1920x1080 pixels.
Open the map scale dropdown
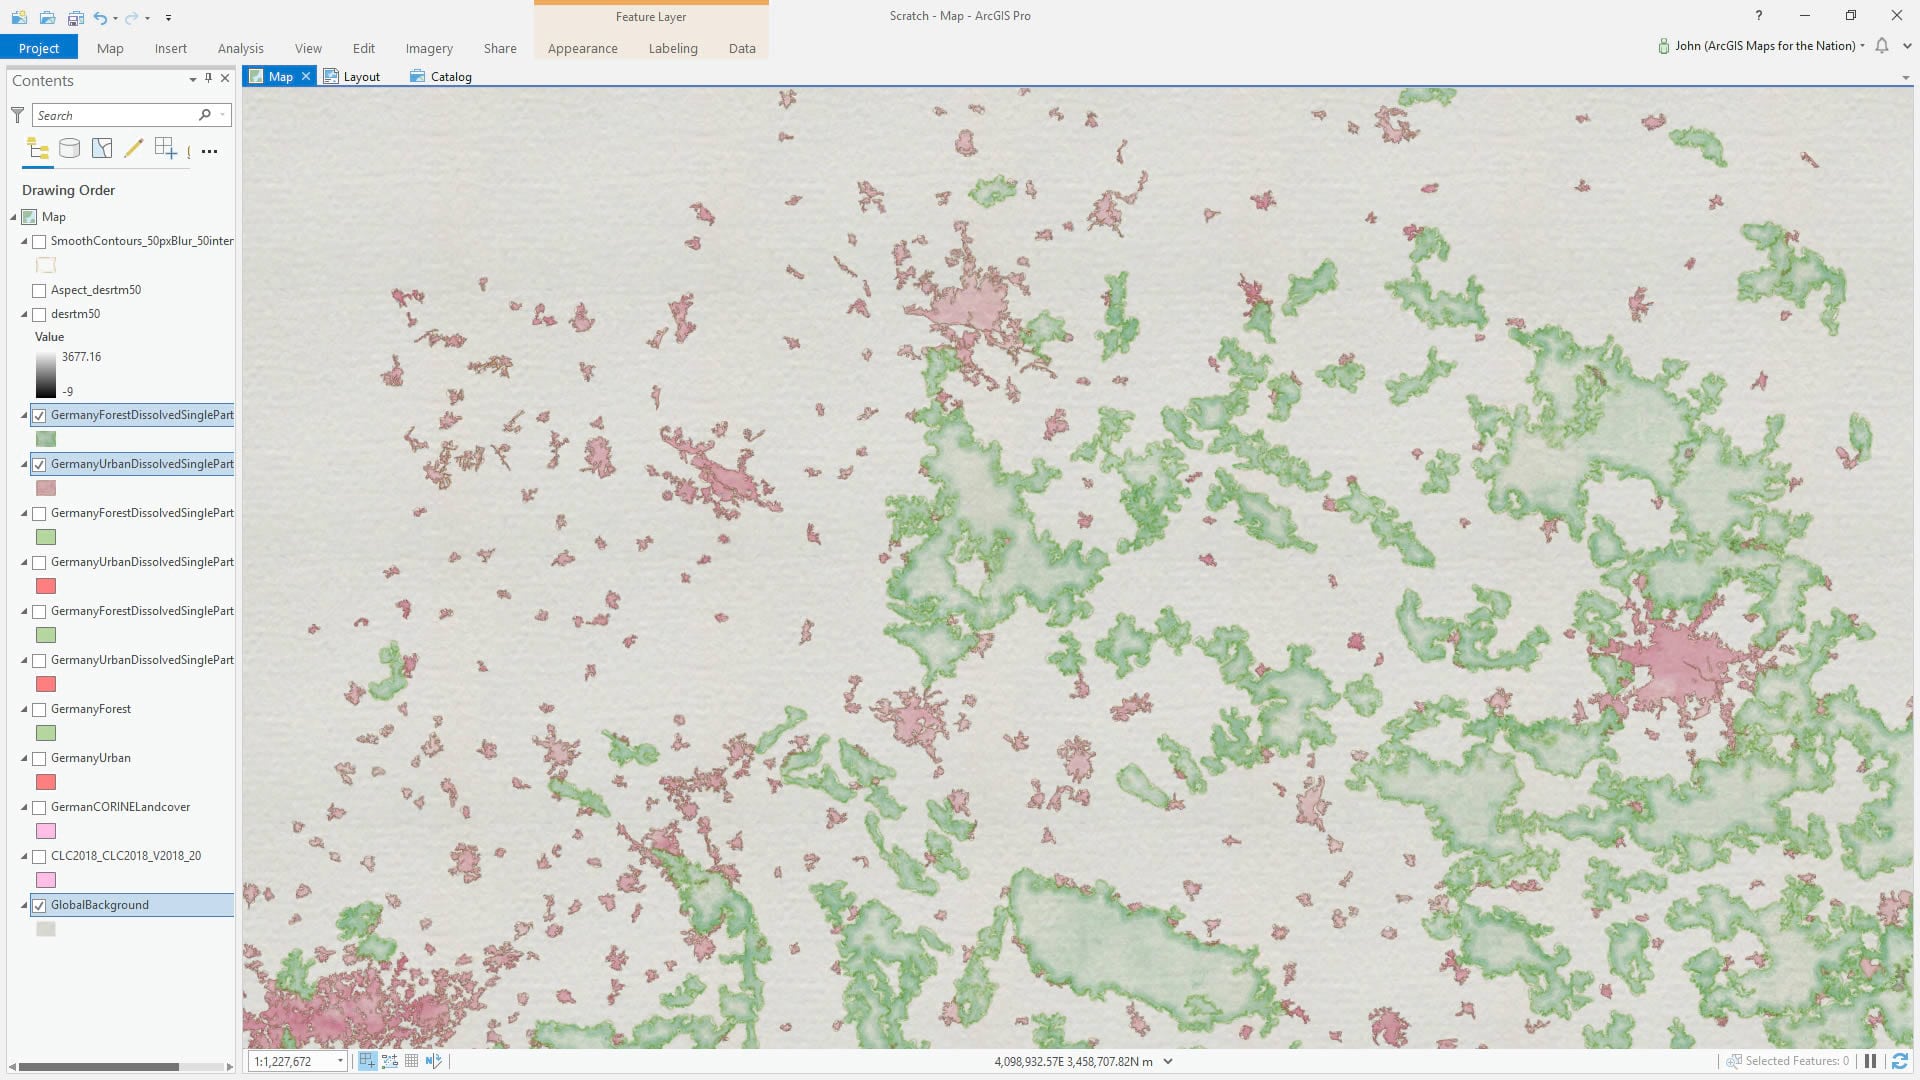340,1061
